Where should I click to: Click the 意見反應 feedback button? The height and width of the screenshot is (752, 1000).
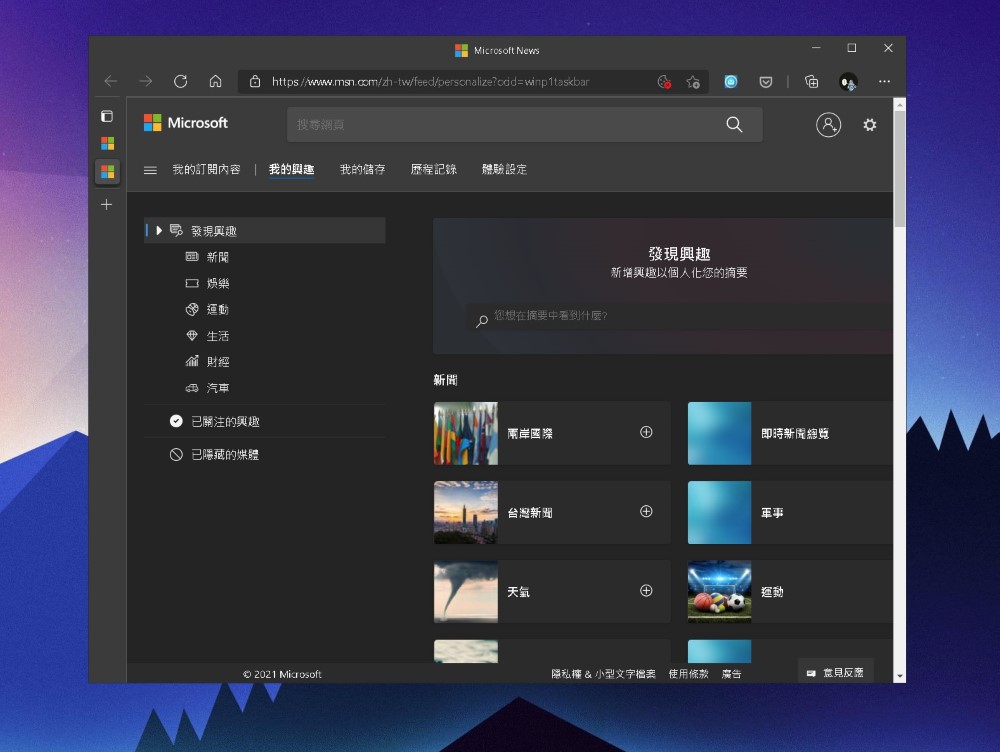pos(835,673)
